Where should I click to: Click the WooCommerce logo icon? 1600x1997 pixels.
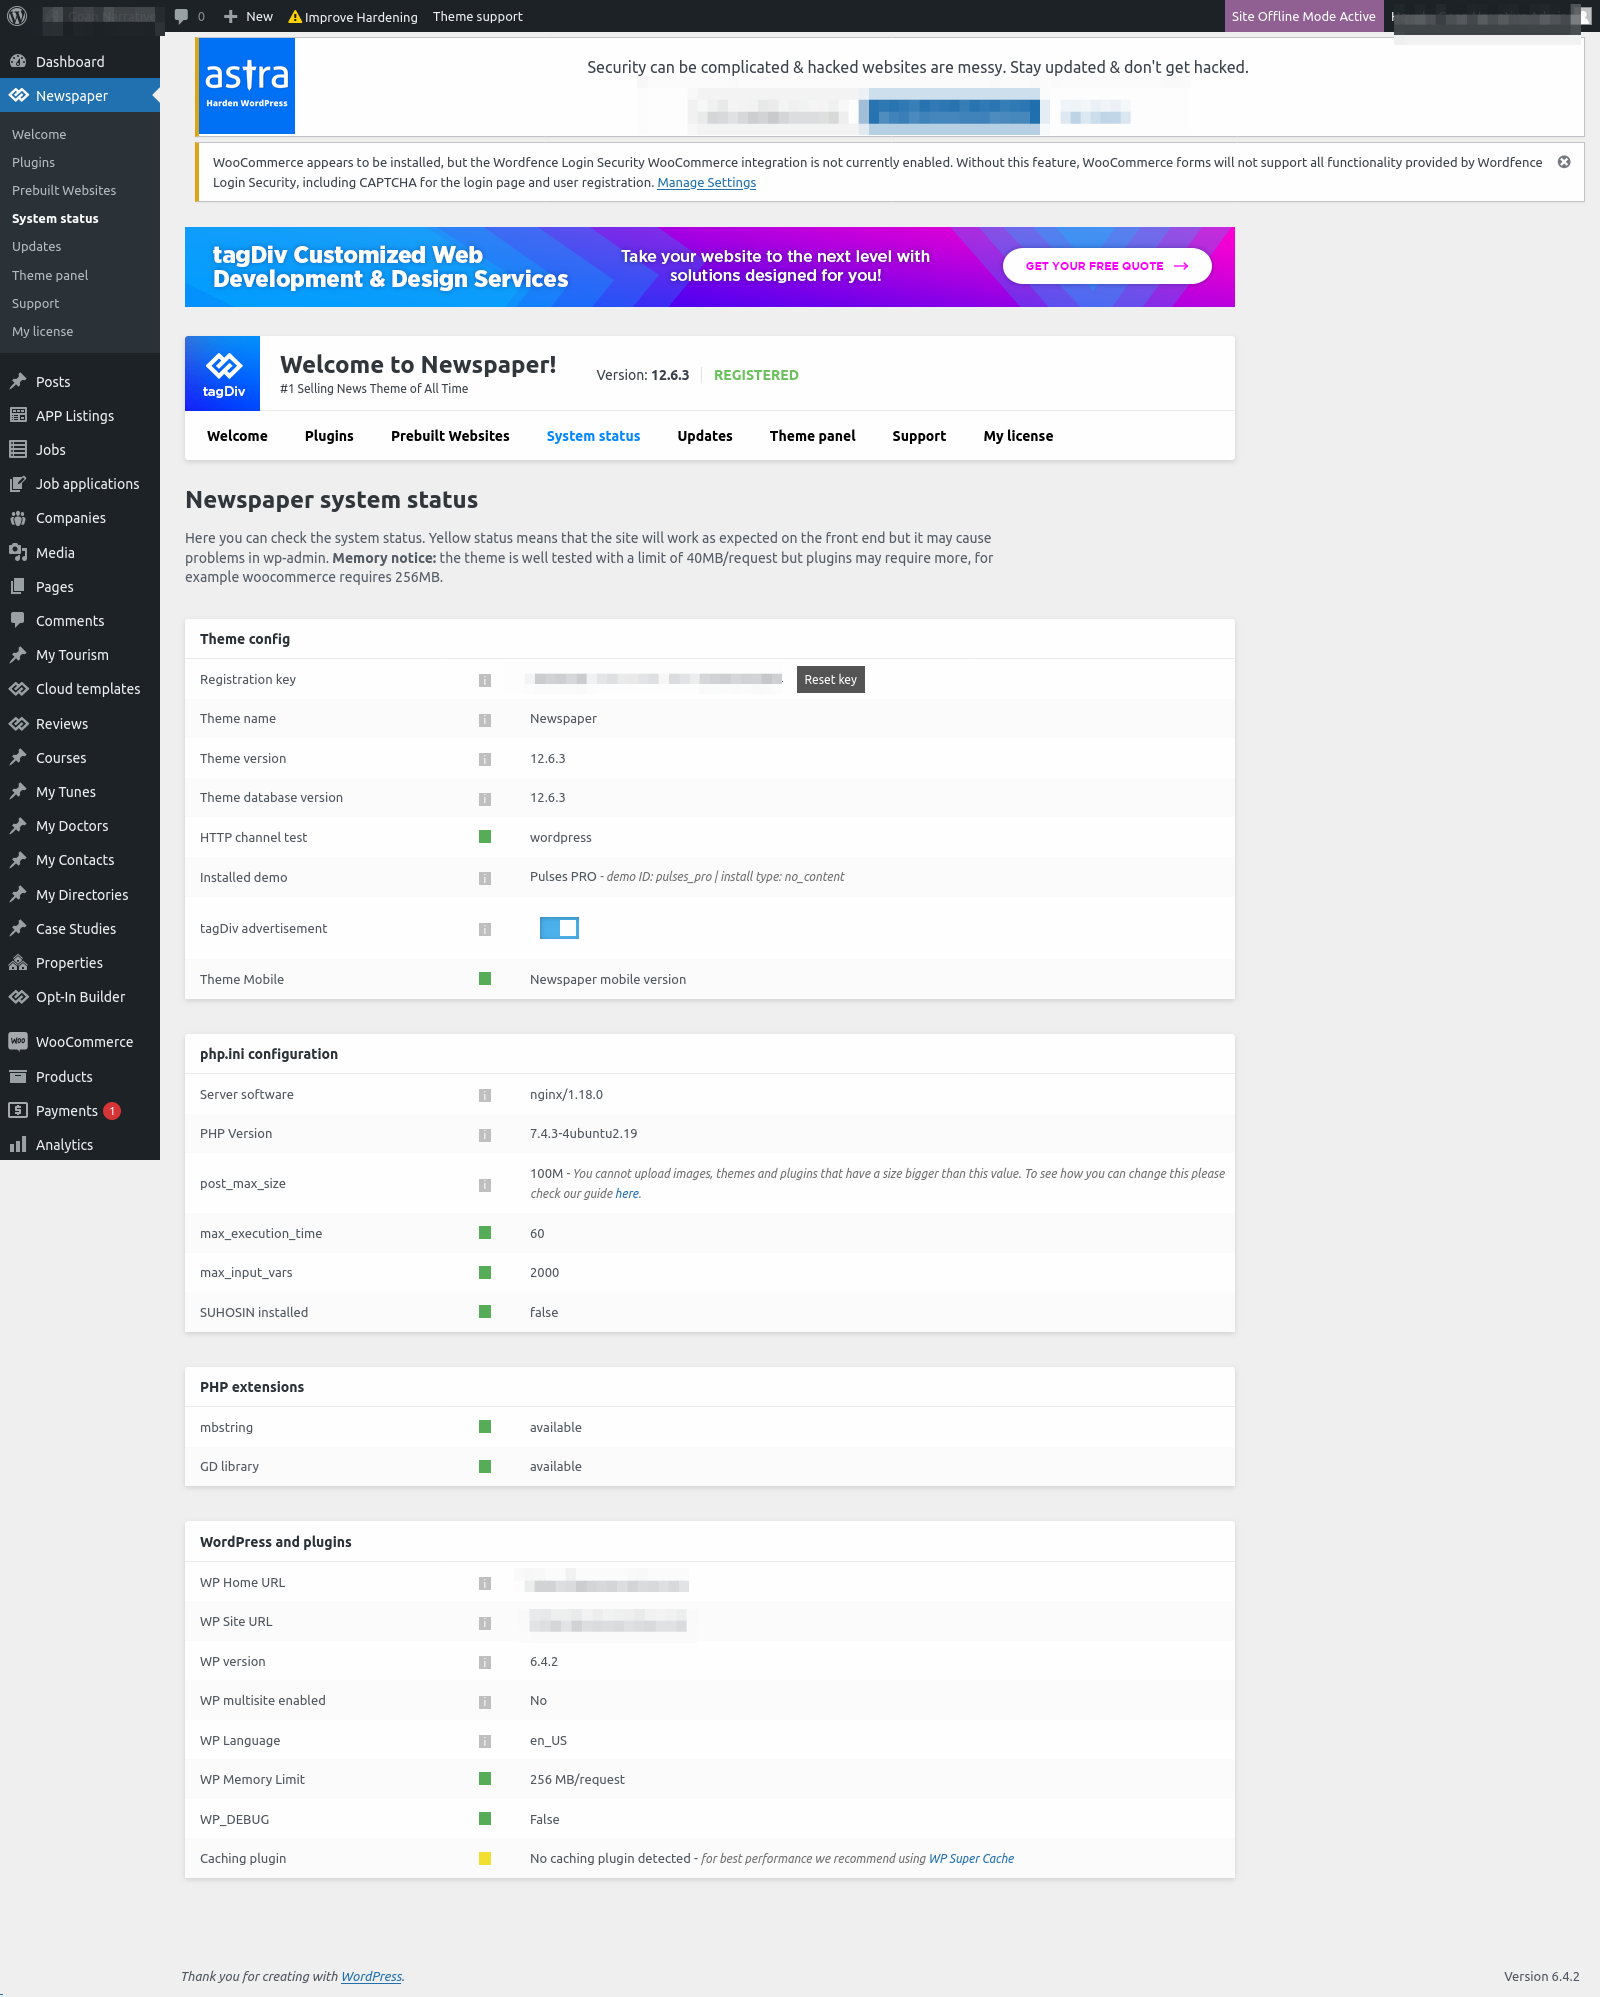click(x=18, y=1042)
